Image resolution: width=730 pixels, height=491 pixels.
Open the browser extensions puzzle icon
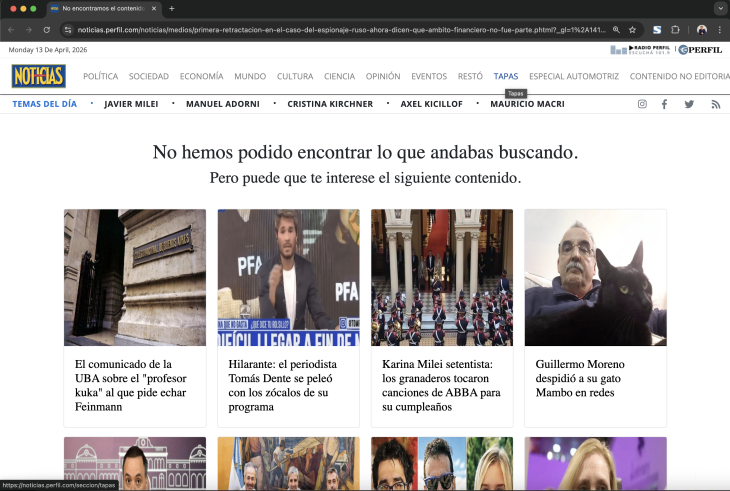click(676, 30)
